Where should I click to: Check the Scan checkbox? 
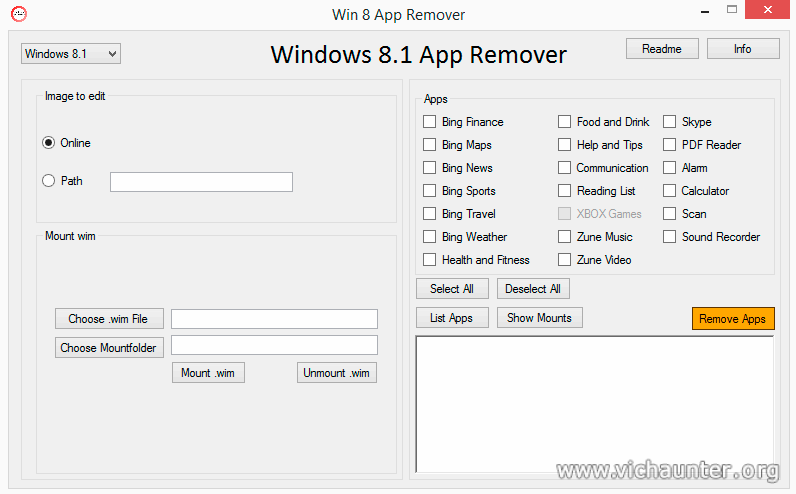click(670, 214)
